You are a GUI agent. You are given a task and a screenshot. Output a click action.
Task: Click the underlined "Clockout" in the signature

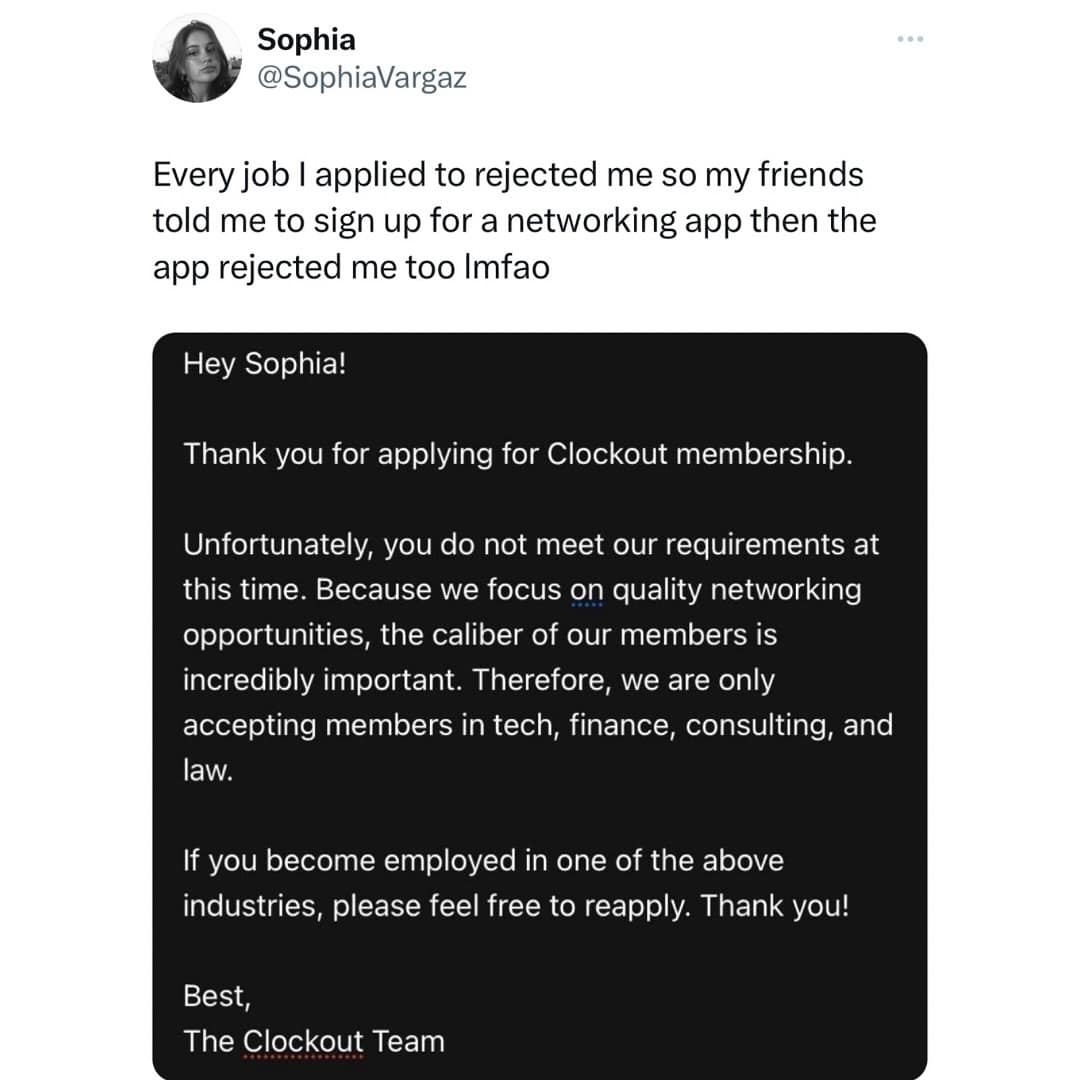[x=303, y=1041]
